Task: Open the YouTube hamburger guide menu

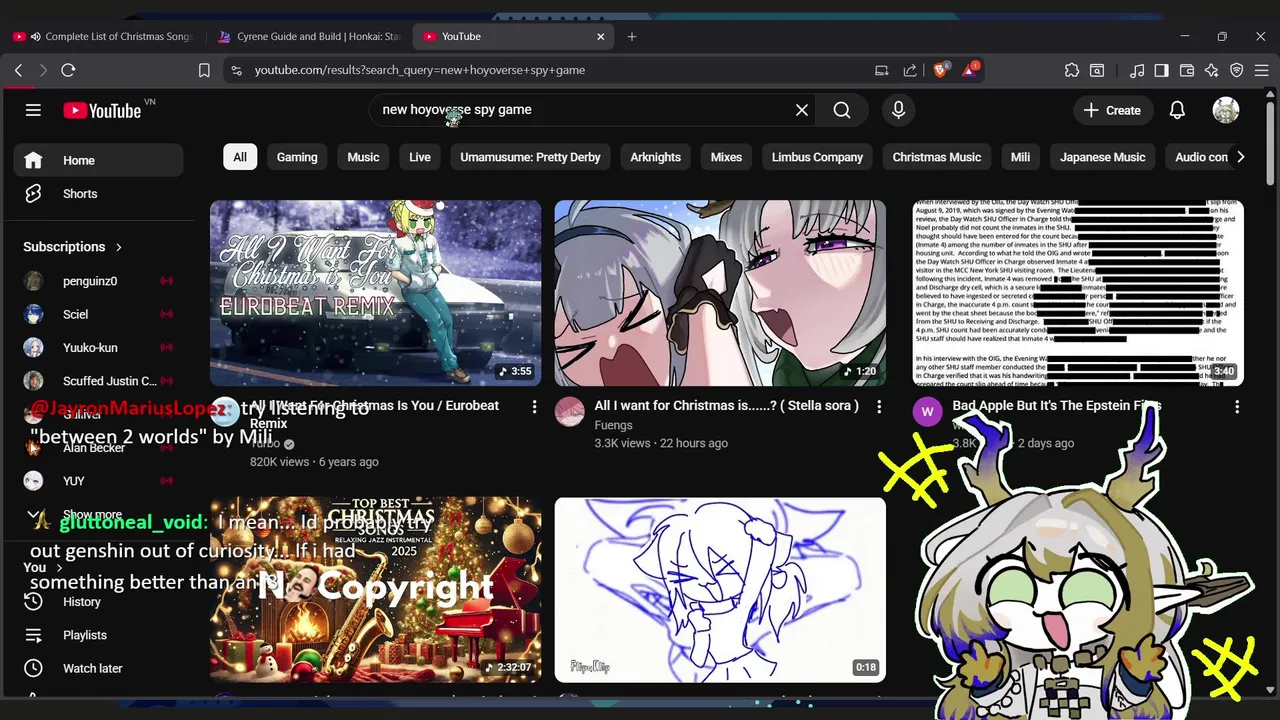Action: pos(33,110)
